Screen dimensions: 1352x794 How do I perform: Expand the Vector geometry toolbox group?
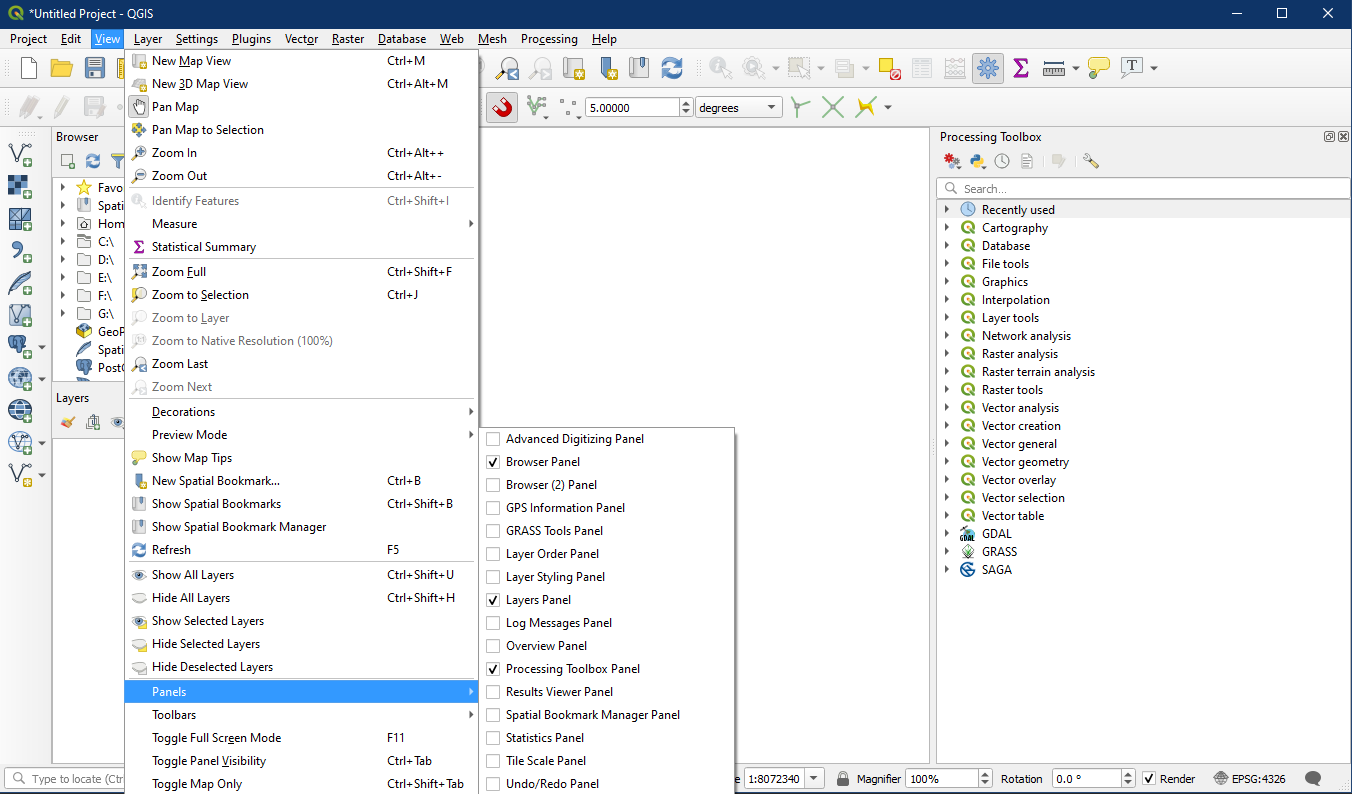[x=947, y=462]
